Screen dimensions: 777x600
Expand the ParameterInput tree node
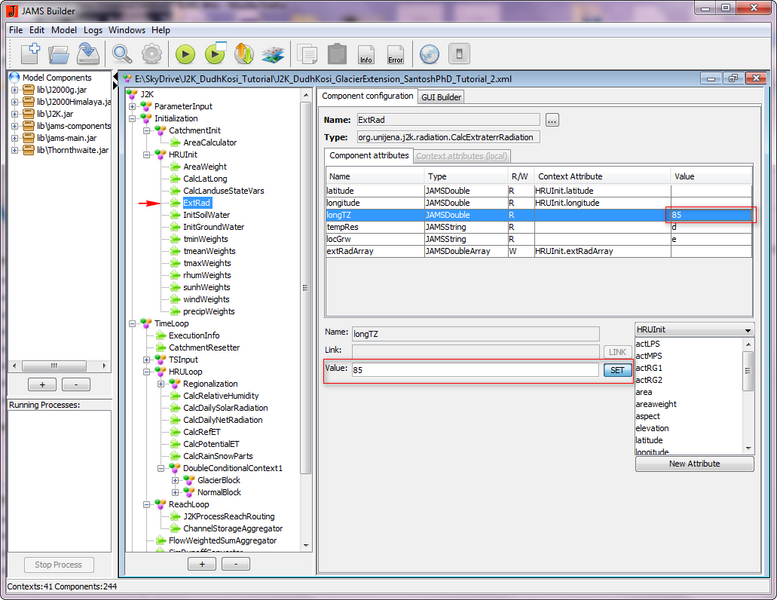132,106
